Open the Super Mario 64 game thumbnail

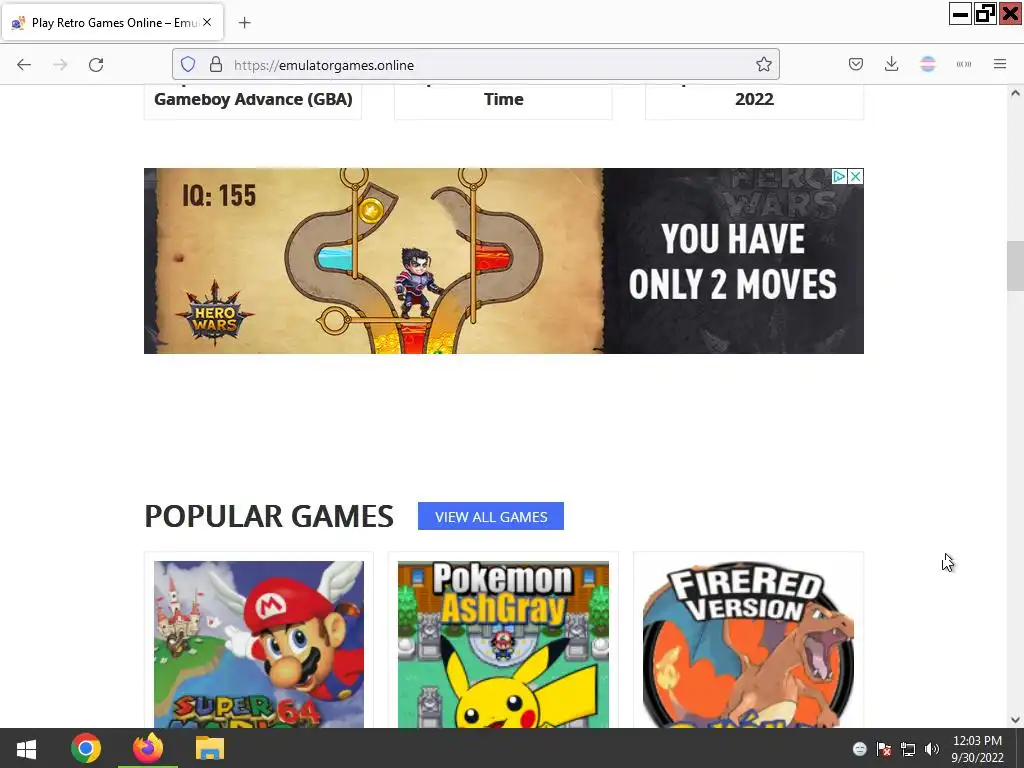pos(259,644)
